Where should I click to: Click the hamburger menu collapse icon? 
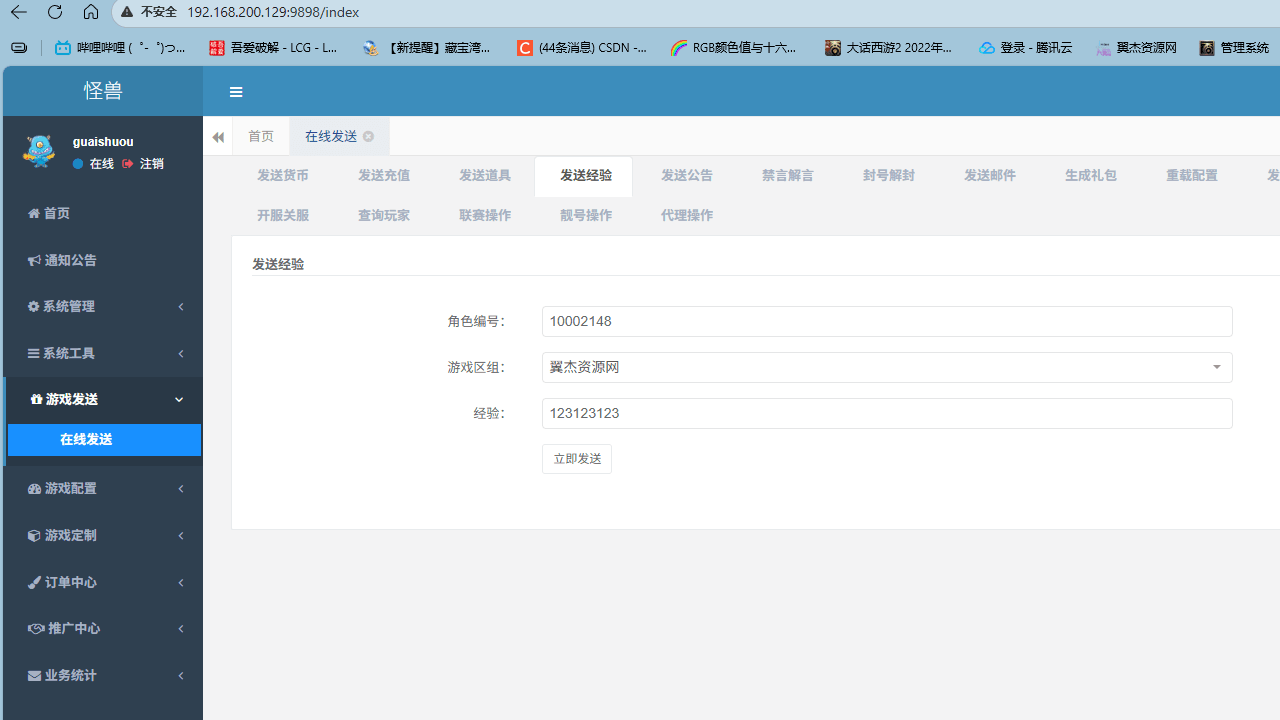coord(236,92)
